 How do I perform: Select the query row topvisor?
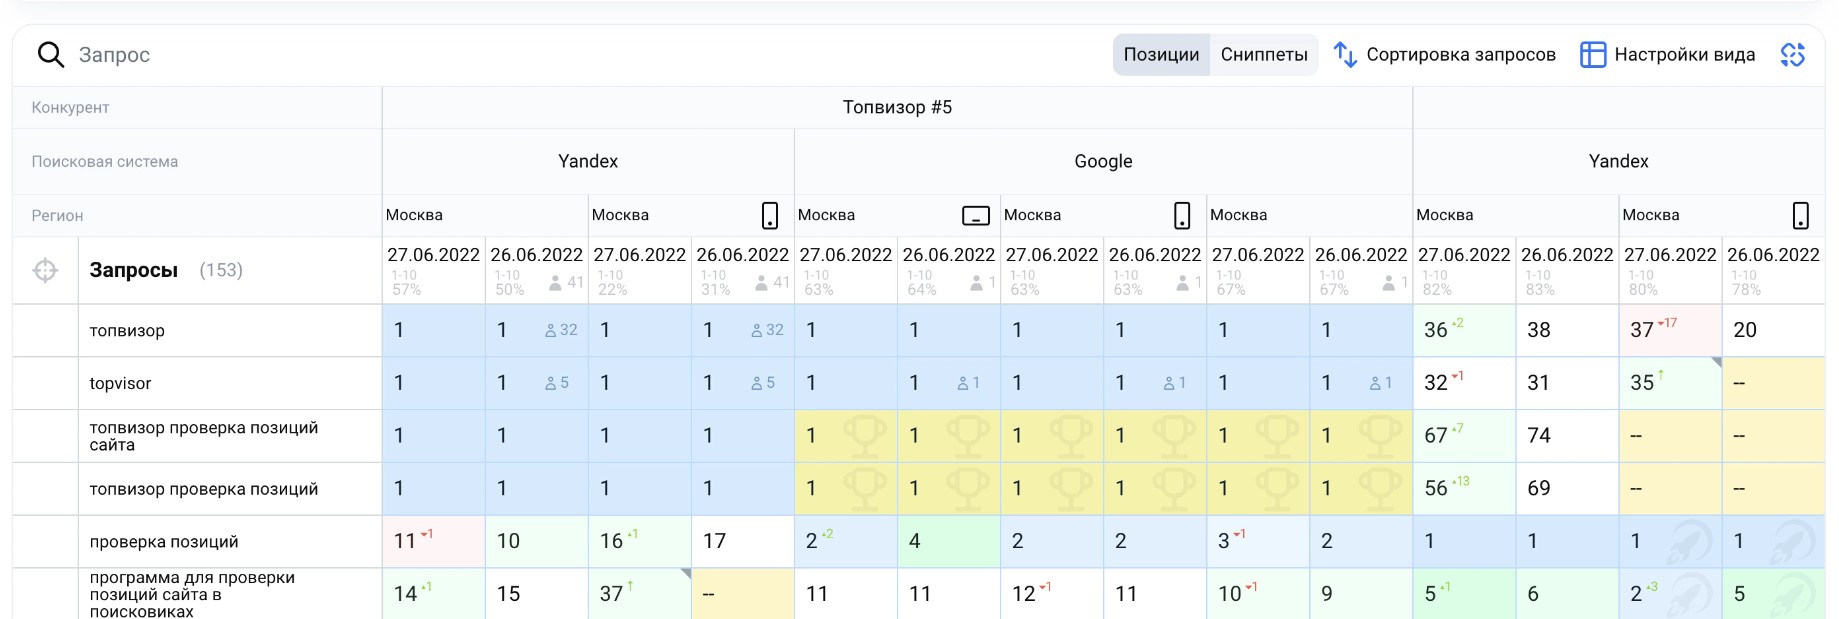point(121,383)
